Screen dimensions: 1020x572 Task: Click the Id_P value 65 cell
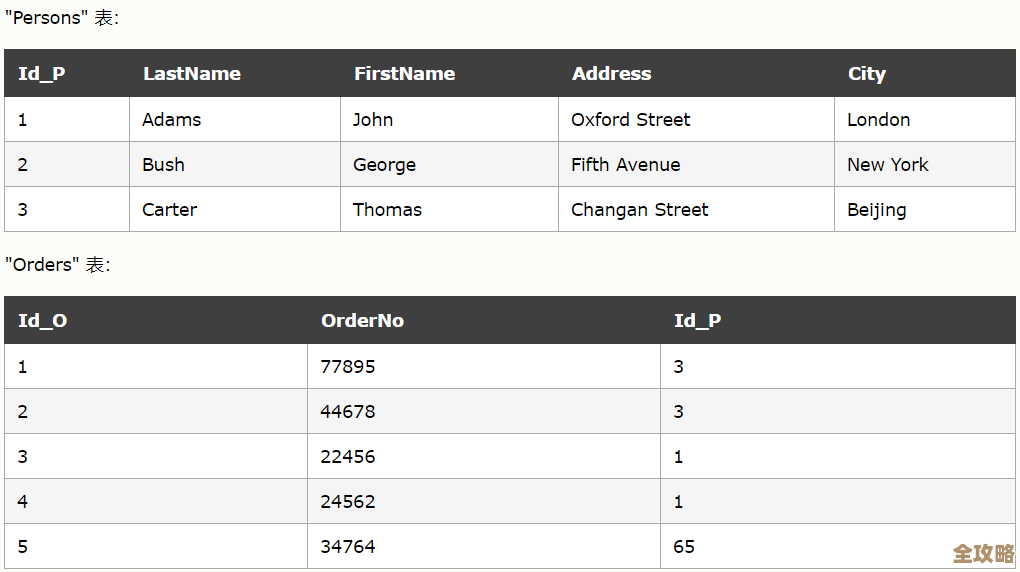click(684, 547)
